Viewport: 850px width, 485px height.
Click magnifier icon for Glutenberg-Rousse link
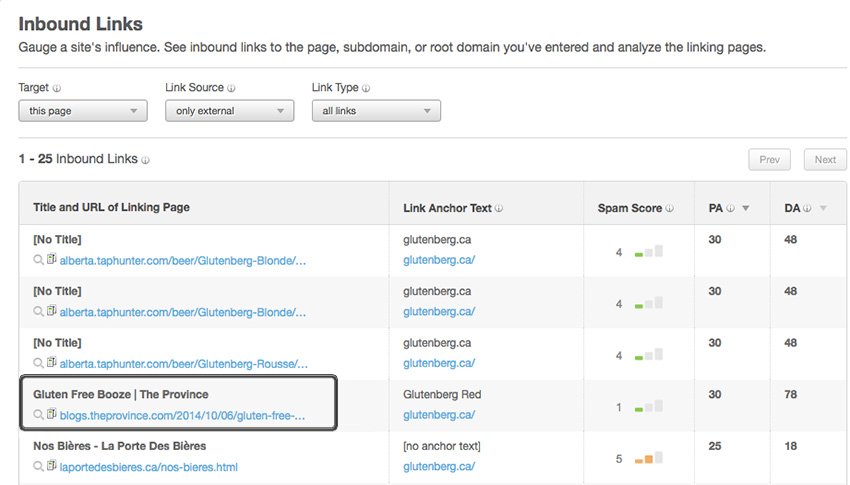(38, 363)
